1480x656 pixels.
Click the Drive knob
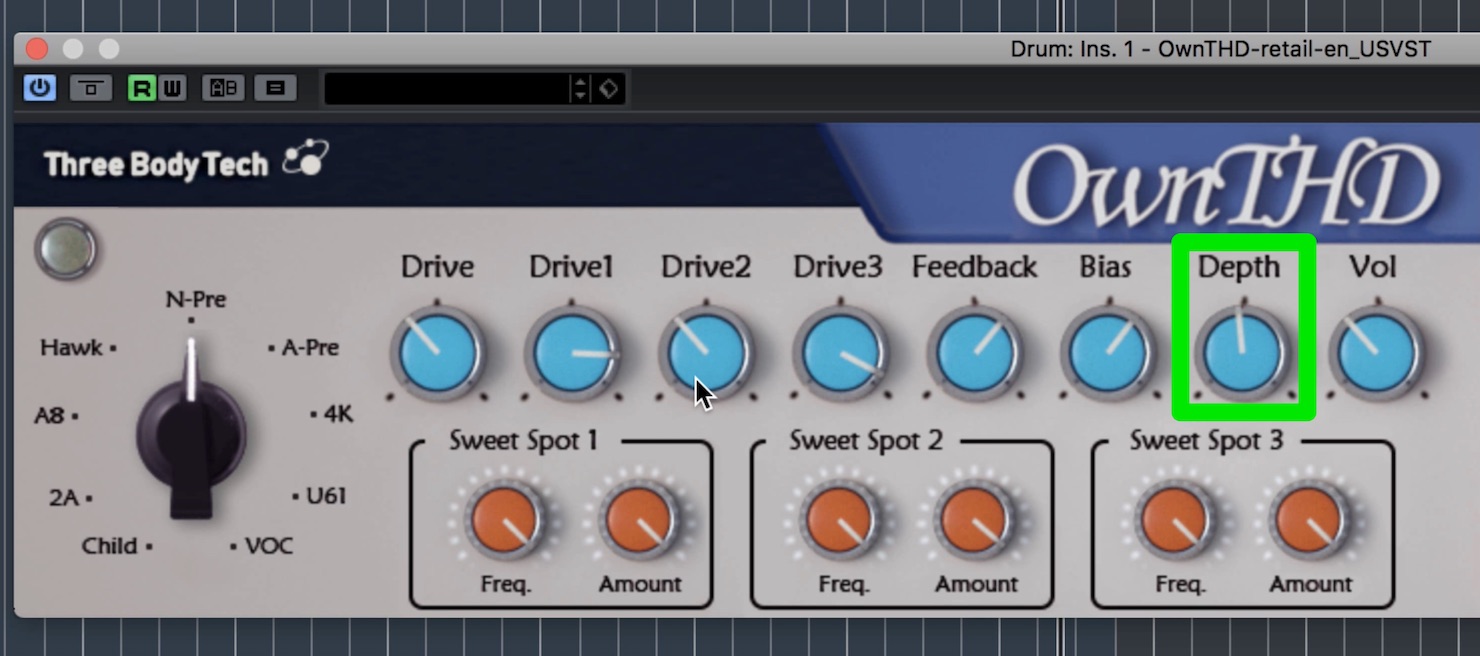437,352
